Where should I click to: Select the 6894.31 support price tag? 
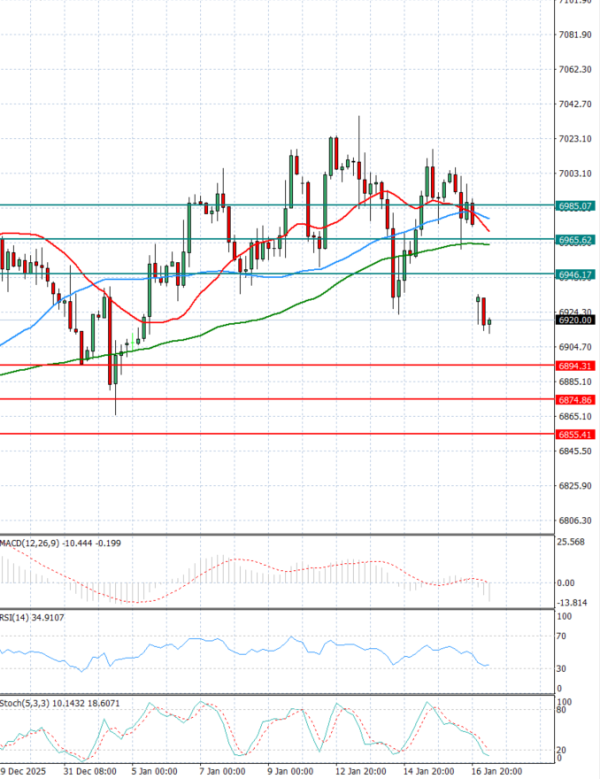coord(577,366)
